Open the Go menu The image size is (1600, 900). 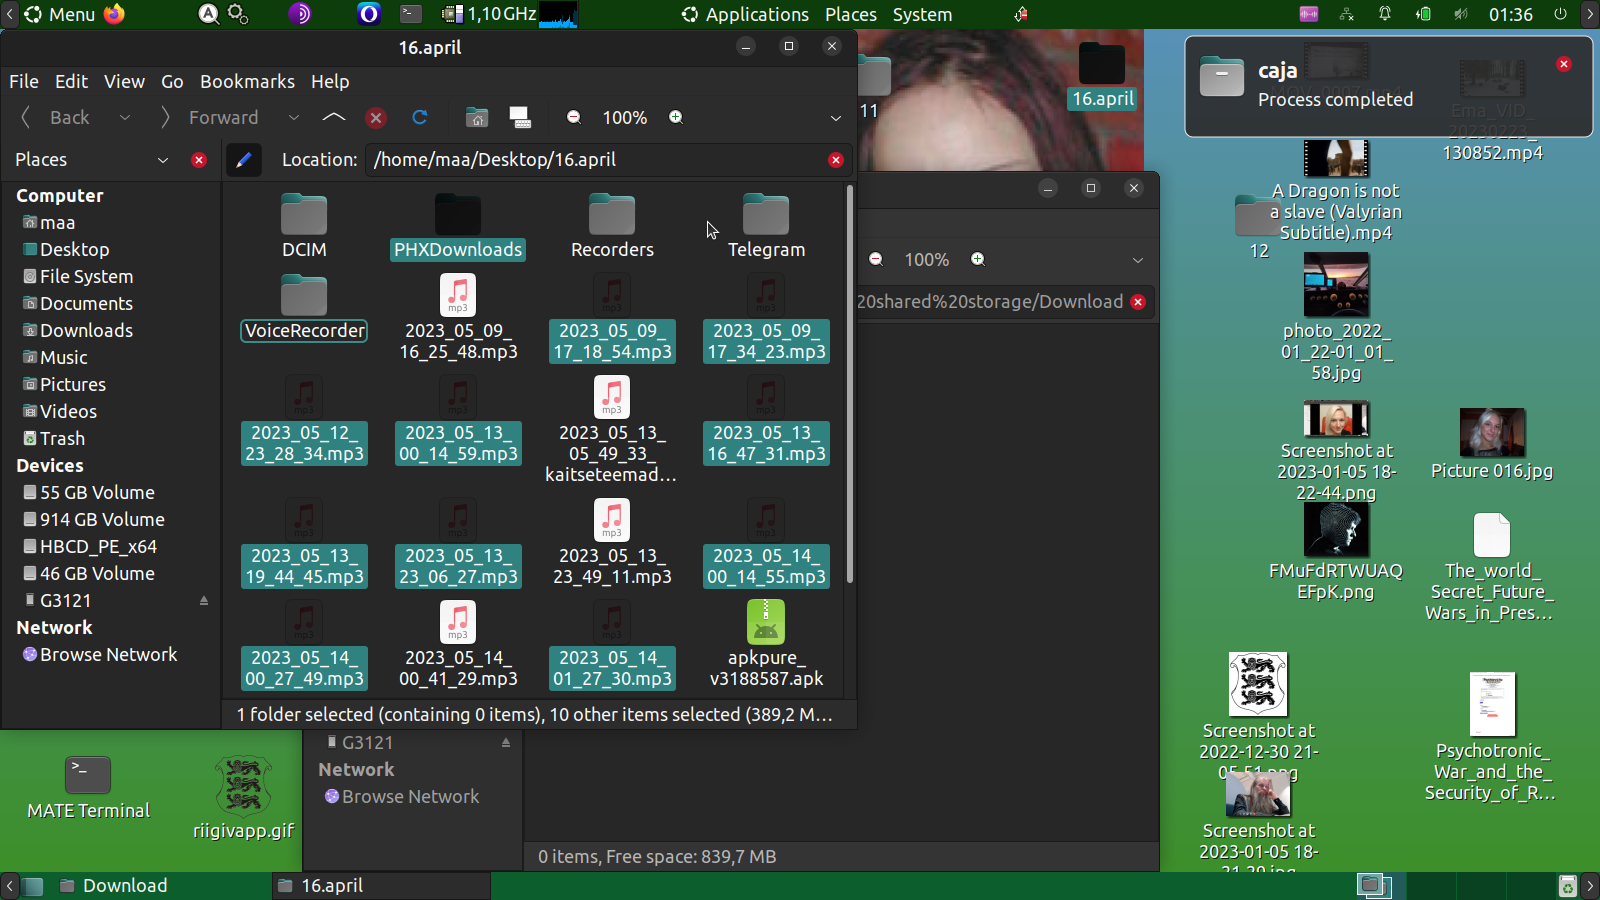[172, 82]
